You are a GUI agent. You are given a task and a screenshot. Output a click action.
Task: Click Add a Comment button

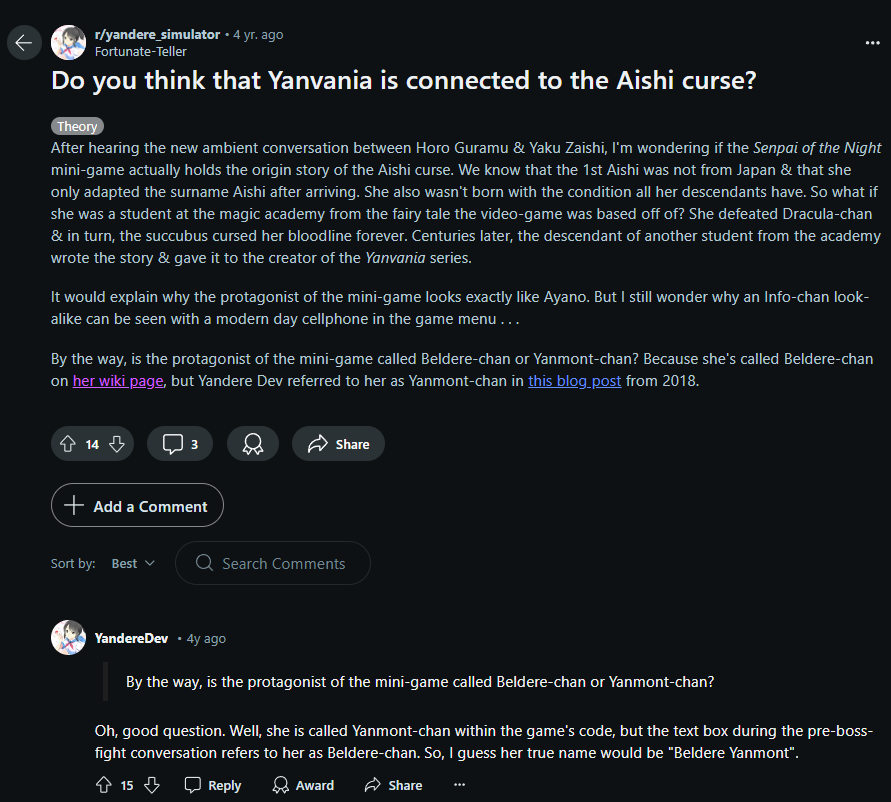pos(137,506)
